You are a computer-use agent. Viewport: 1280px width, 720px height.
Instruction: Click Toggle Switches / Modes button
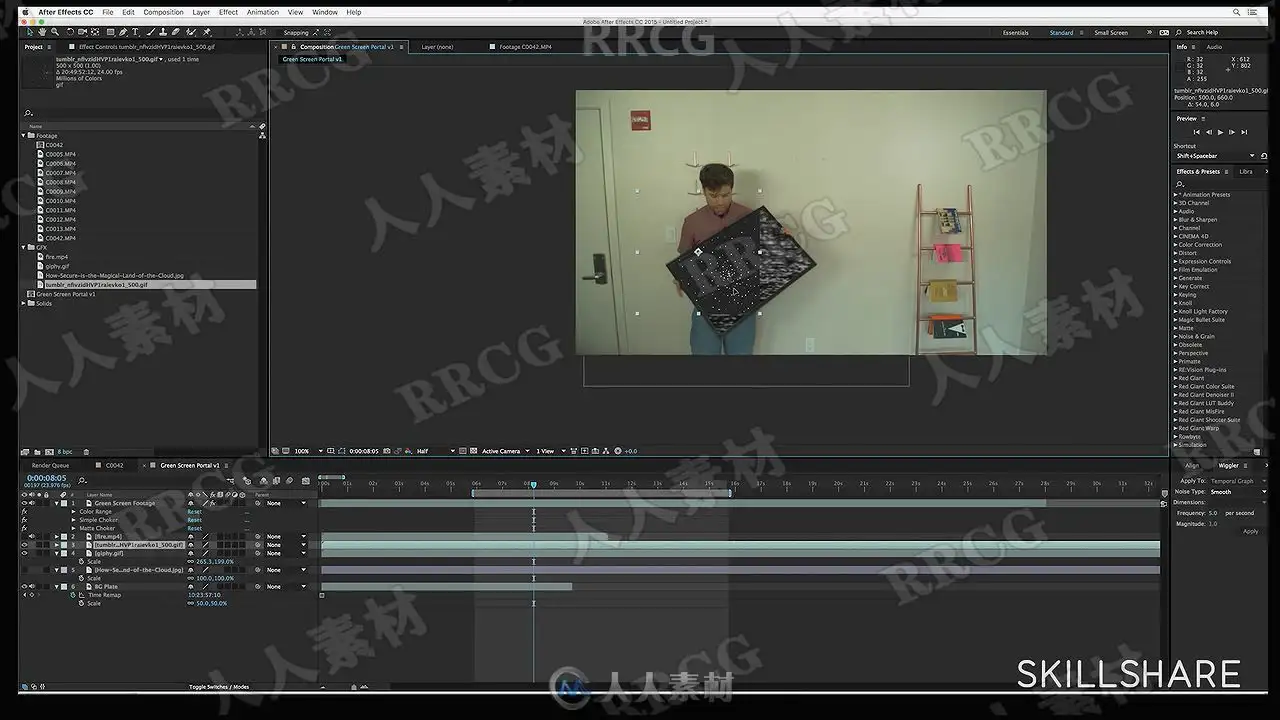point(219,687)
